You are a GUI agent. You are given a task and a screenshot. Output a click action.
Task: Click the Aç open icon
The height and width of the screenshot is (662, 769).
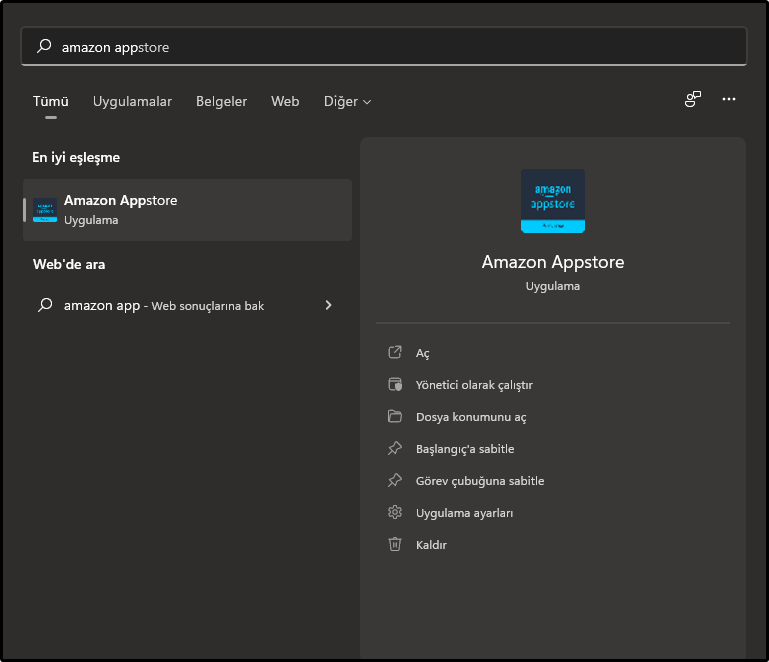pyautogui.click(x=395, y=353)
